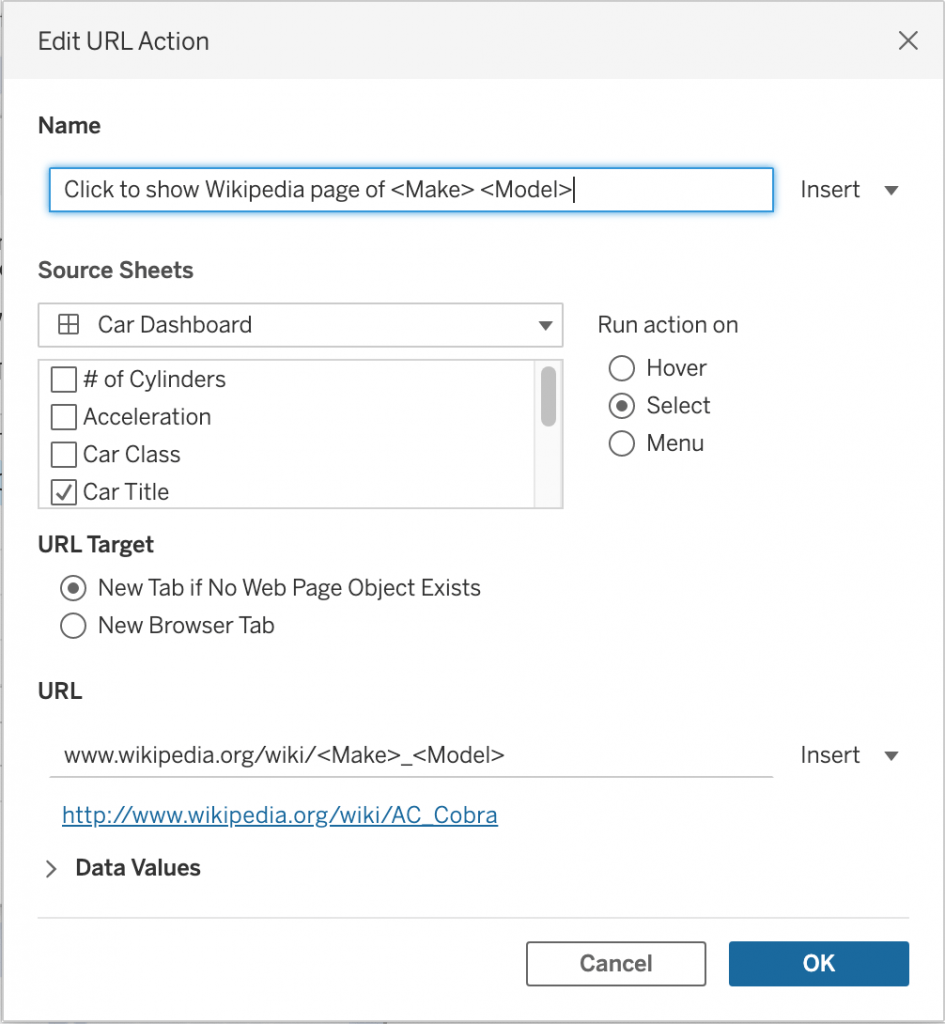
Task: Open the AC_Cobra Wikipedia preview link
Action: point(280,816)
